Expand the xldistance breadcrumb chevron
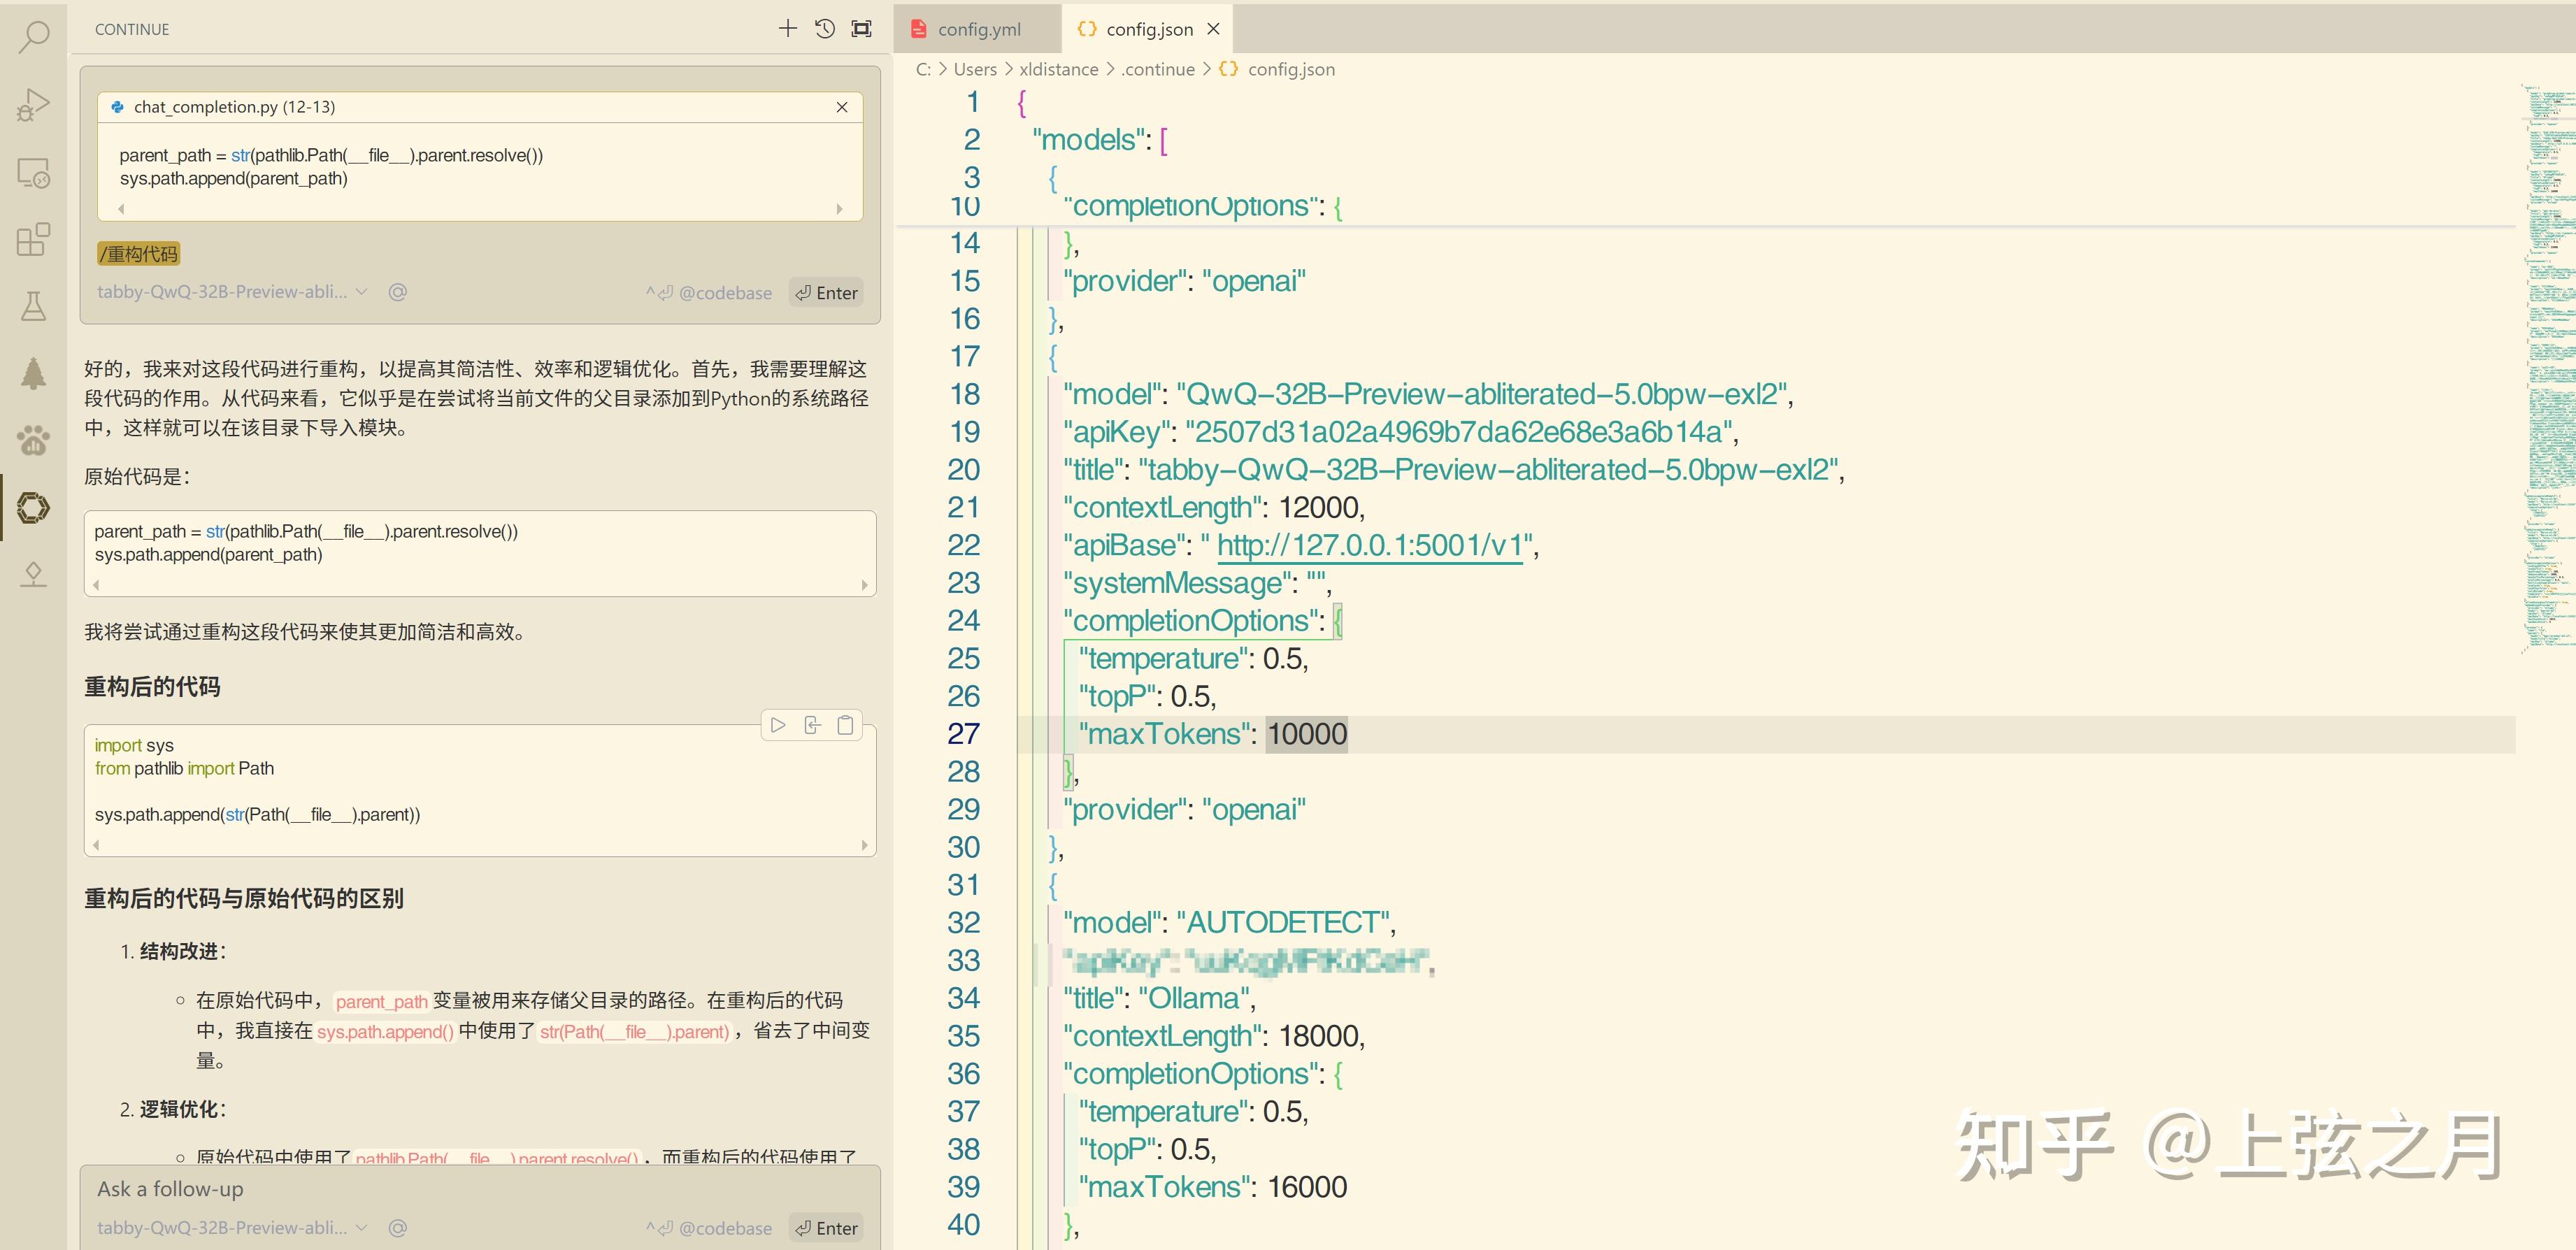 pyautogui.click(x=1110, y=69)
